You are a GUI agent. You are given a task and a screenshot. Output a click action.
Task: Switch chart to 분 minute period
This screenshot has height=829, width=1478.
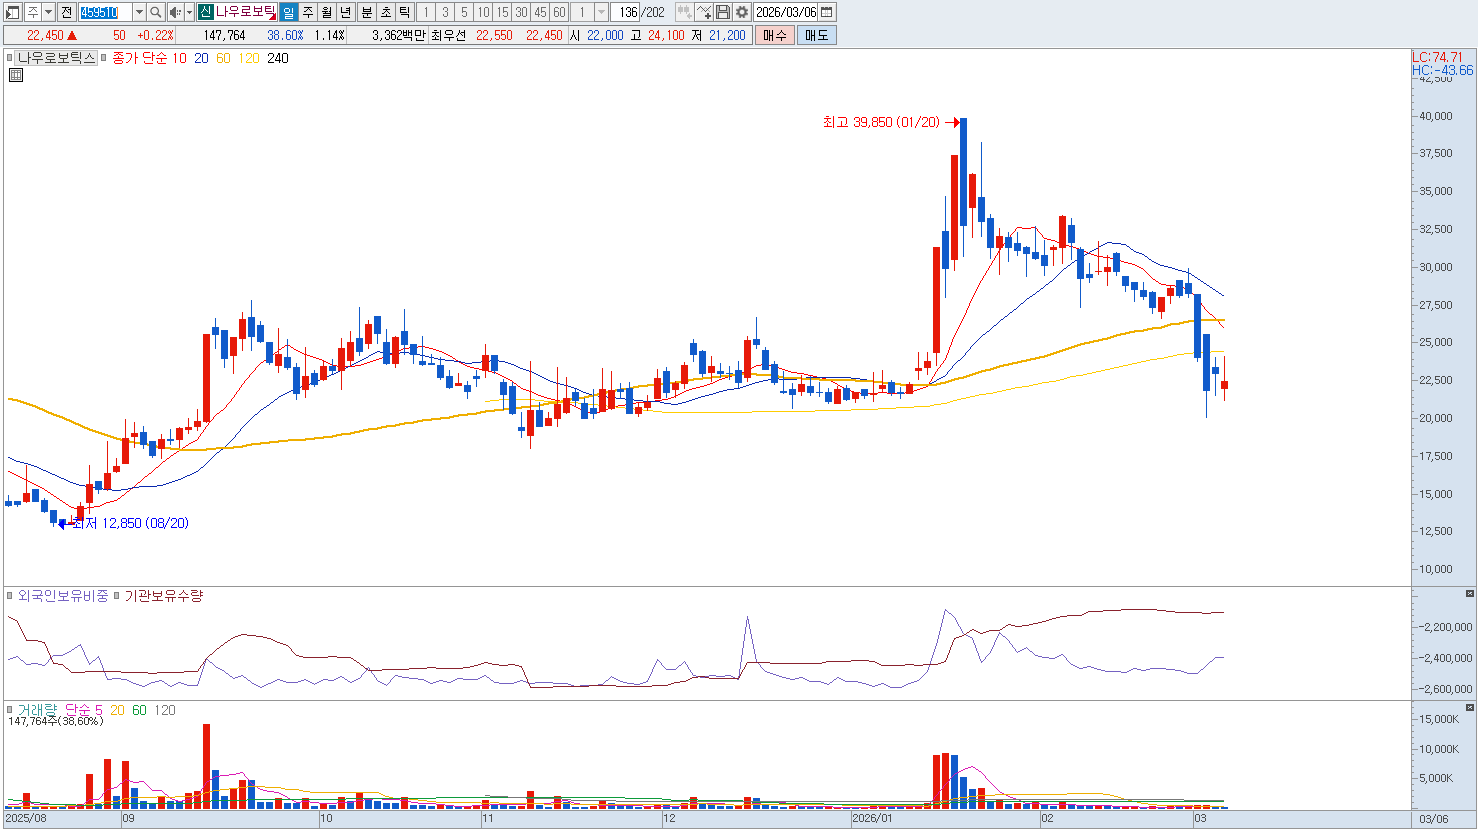click(x=366, y=12)
